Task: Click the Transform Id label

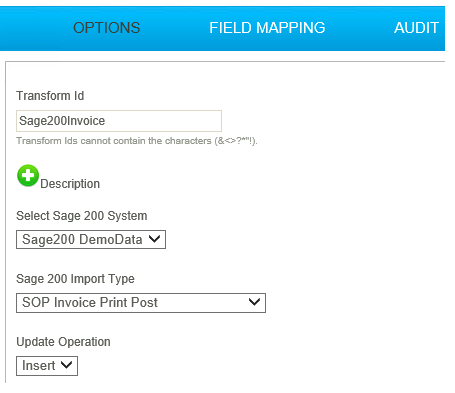Action: 50,96
